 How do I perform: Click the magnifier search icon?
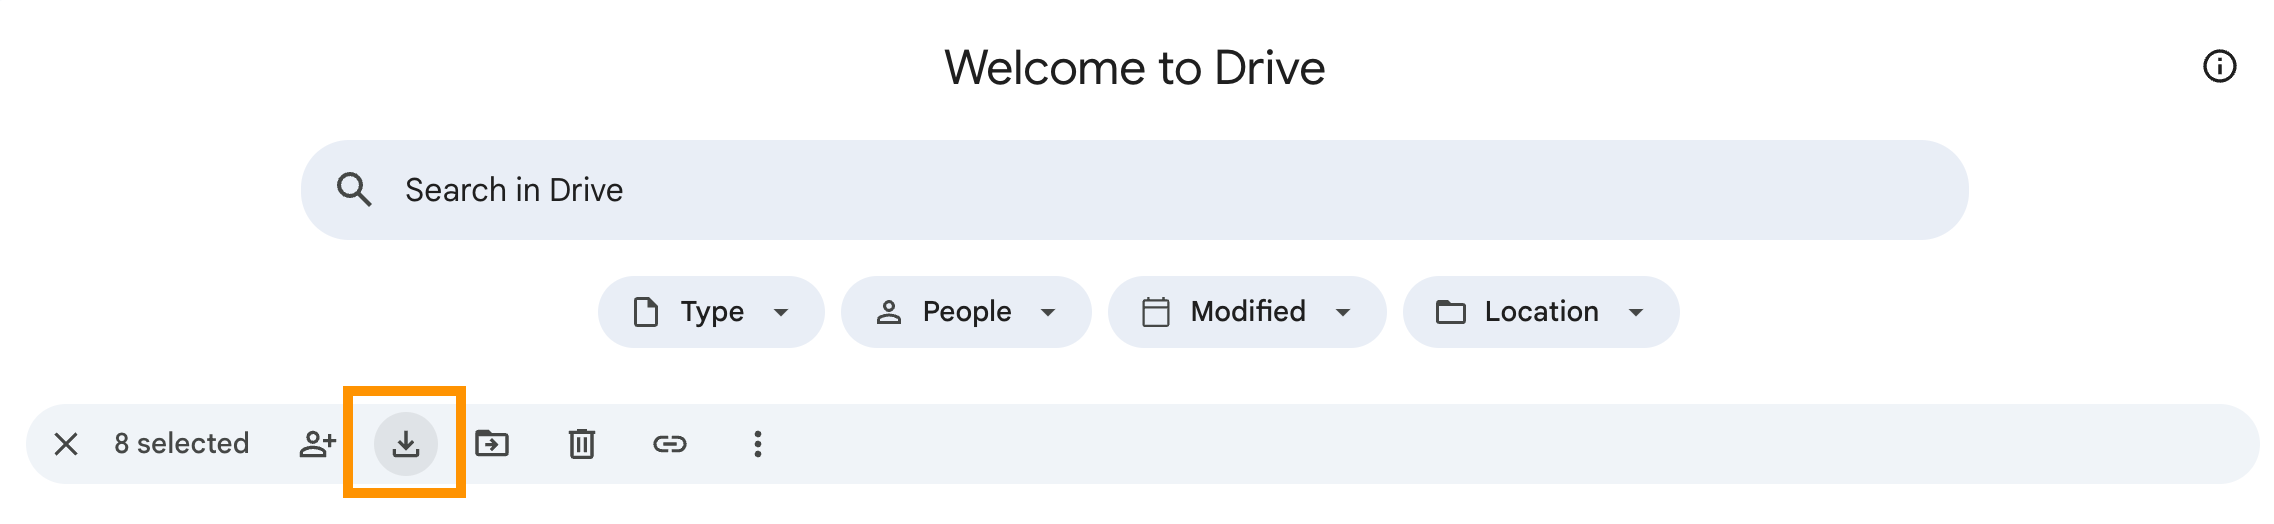354,189
